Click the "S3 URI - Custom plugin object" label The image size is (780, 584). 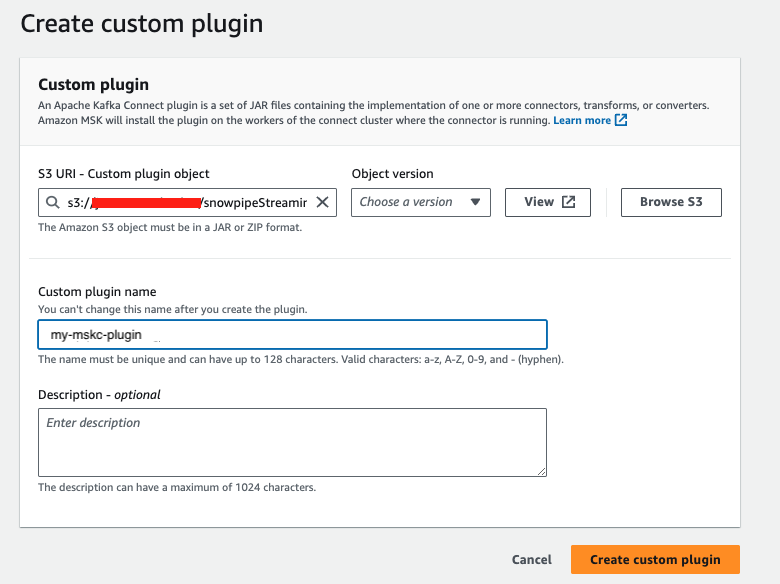click(x=124, y=174)
